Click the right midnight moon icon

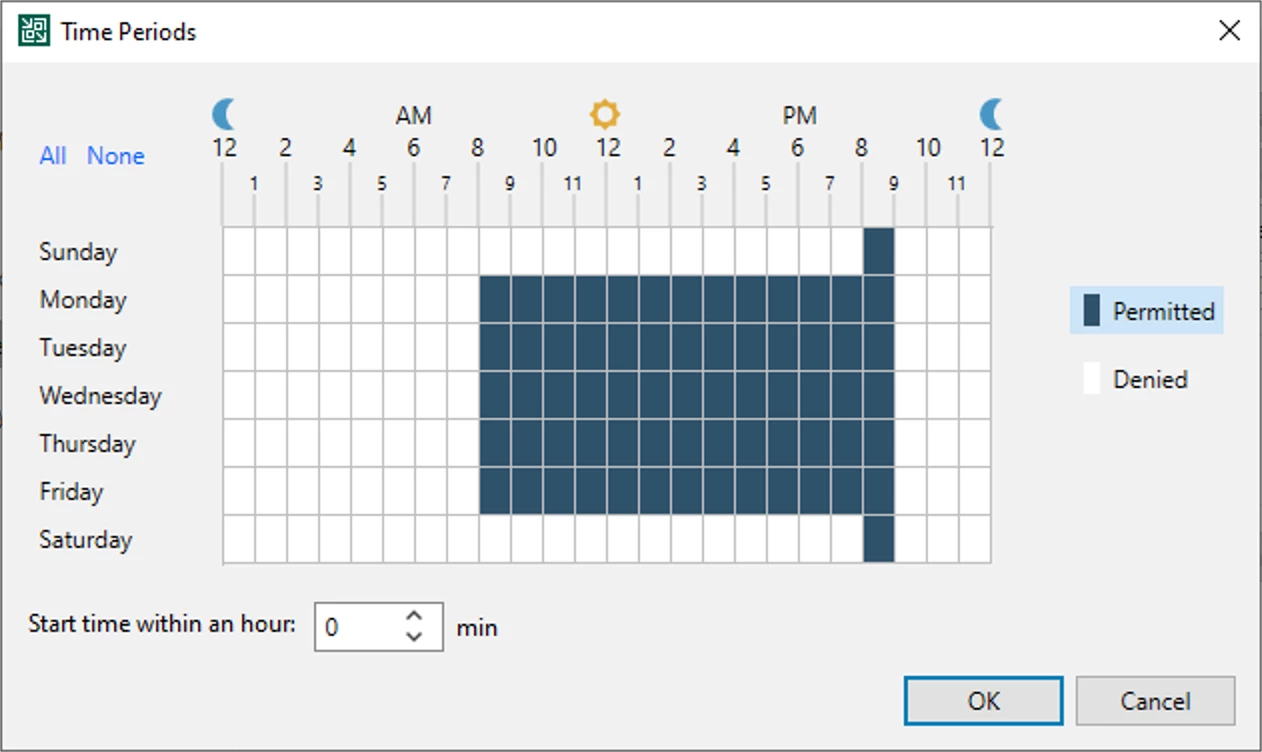(991, 114)
